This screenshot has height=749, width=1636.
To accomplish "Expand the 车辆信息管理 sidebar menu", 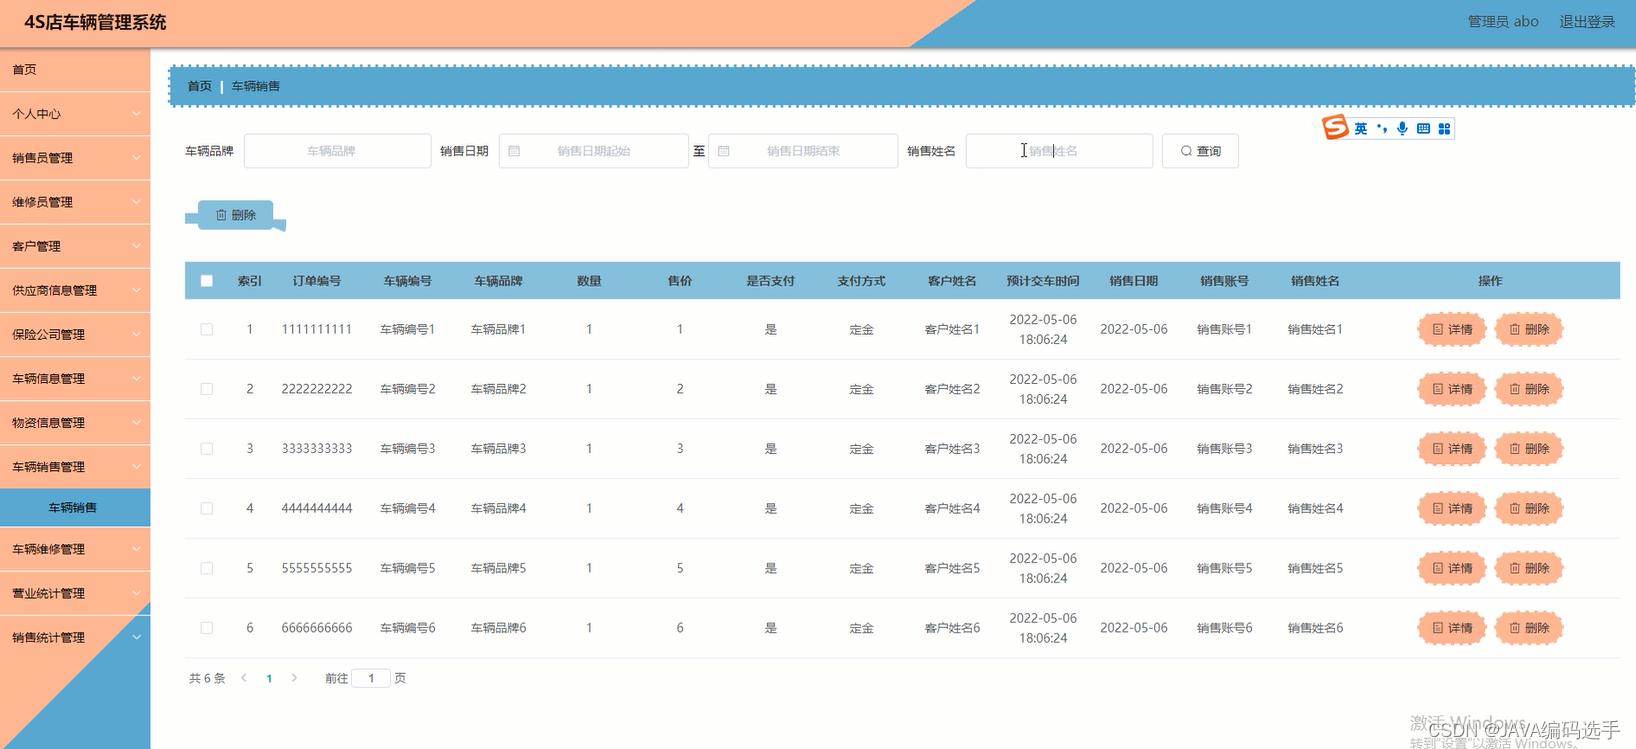I will pyautogui.click(x=75, y=378).
